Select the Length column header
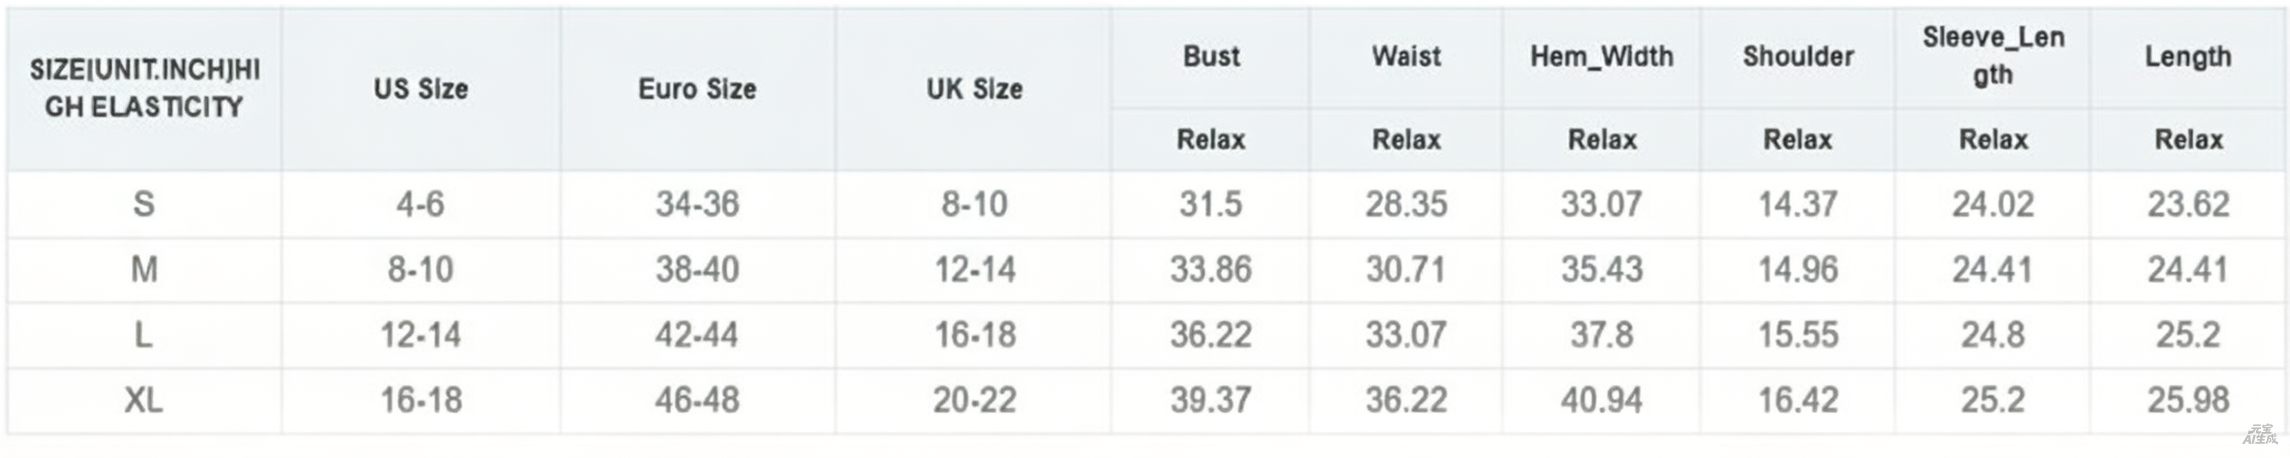 [2188, 56]
